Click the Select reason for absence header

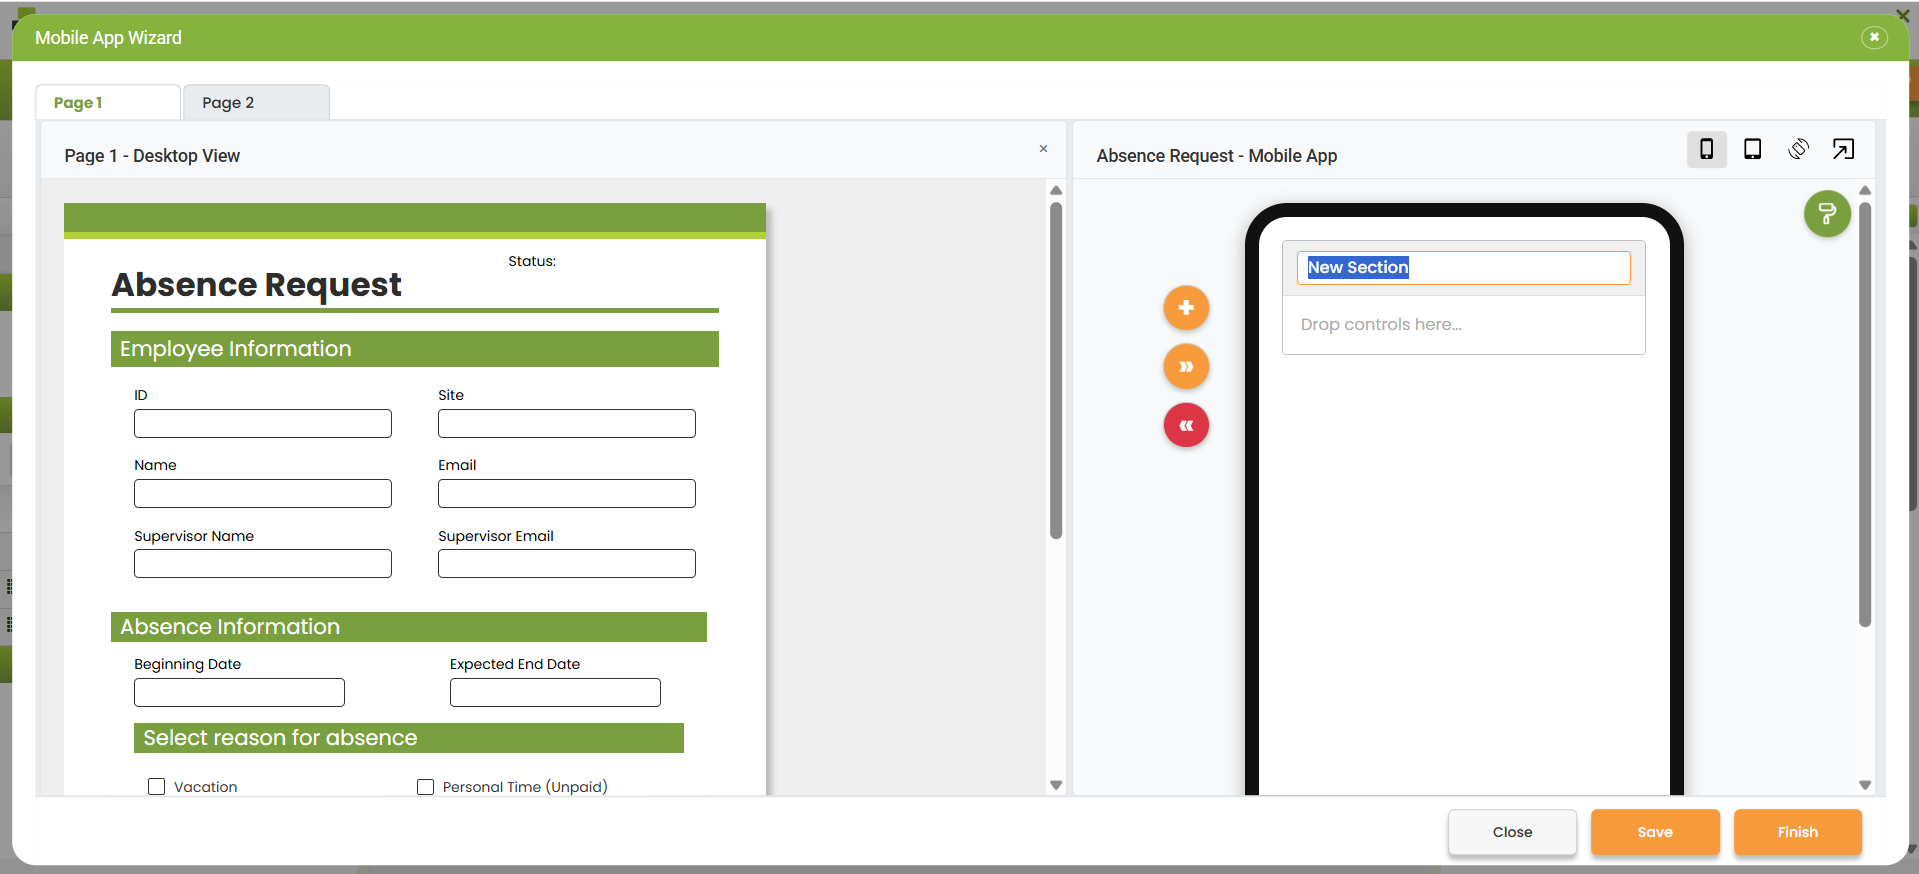409,738
